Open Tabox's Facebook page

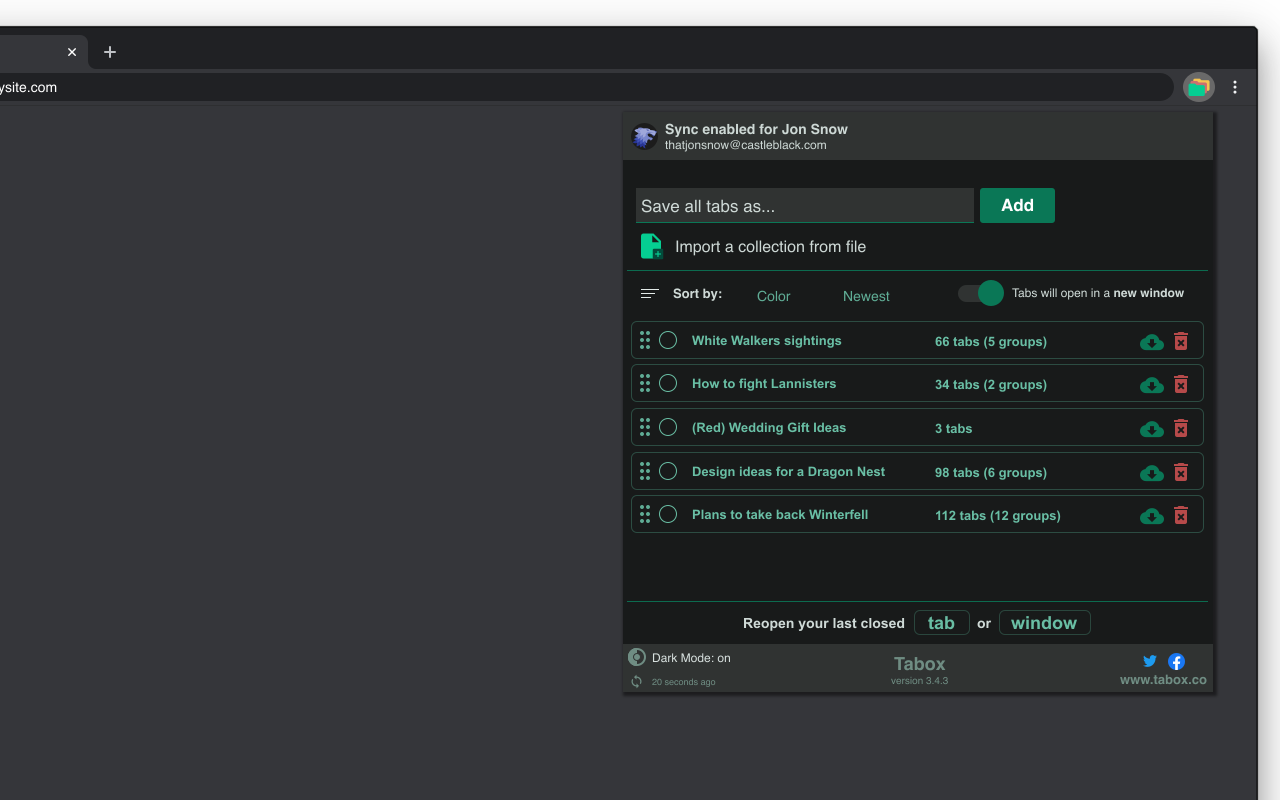(1176, 661)
